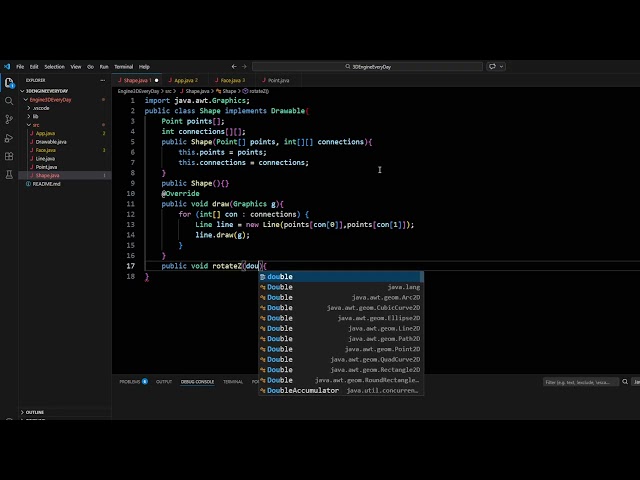Switch to the Face.java editor tab
Screen dimensions: 640x480
point(231,80)
